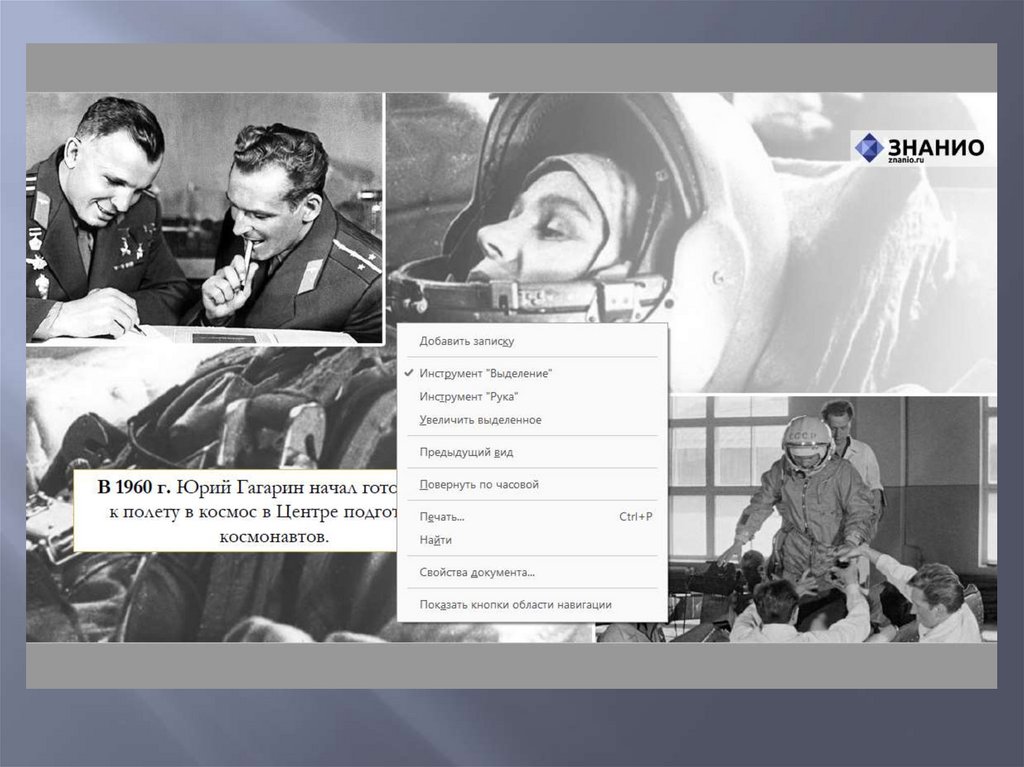This screenshot has height=767, width=1024.
Task: Click 'Показать кнопки области навигации'
Action: pos(532,605)
